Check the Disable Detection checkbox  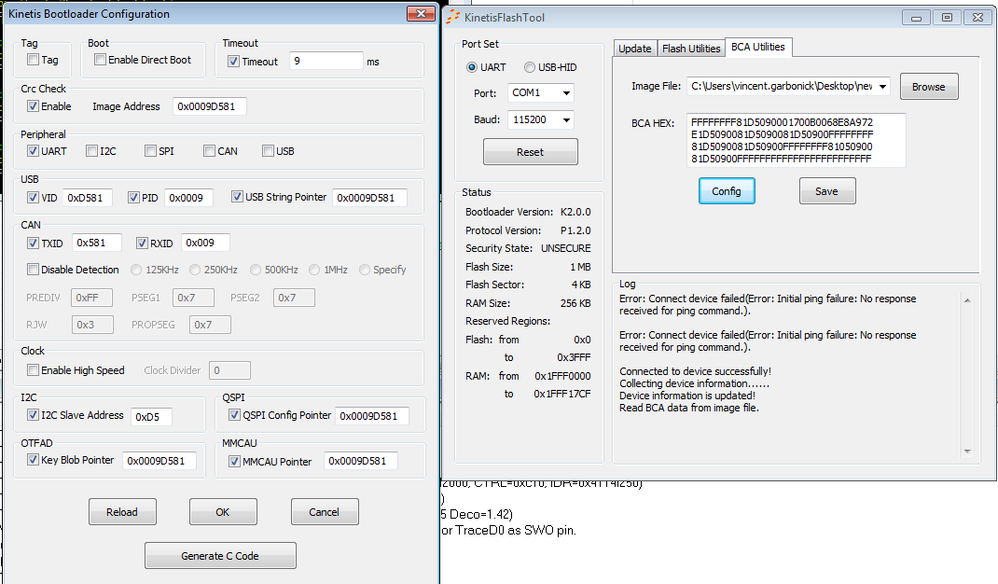[33, 269]
